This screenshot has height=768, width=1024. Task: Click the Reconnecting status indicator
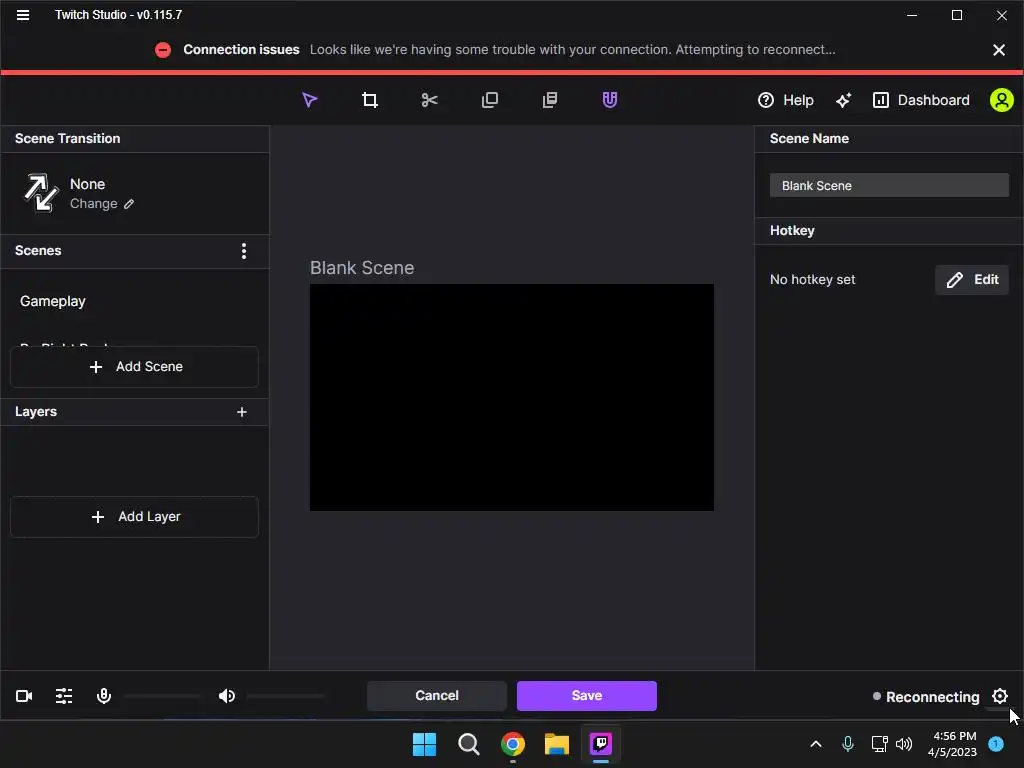(x=926, y=697)
